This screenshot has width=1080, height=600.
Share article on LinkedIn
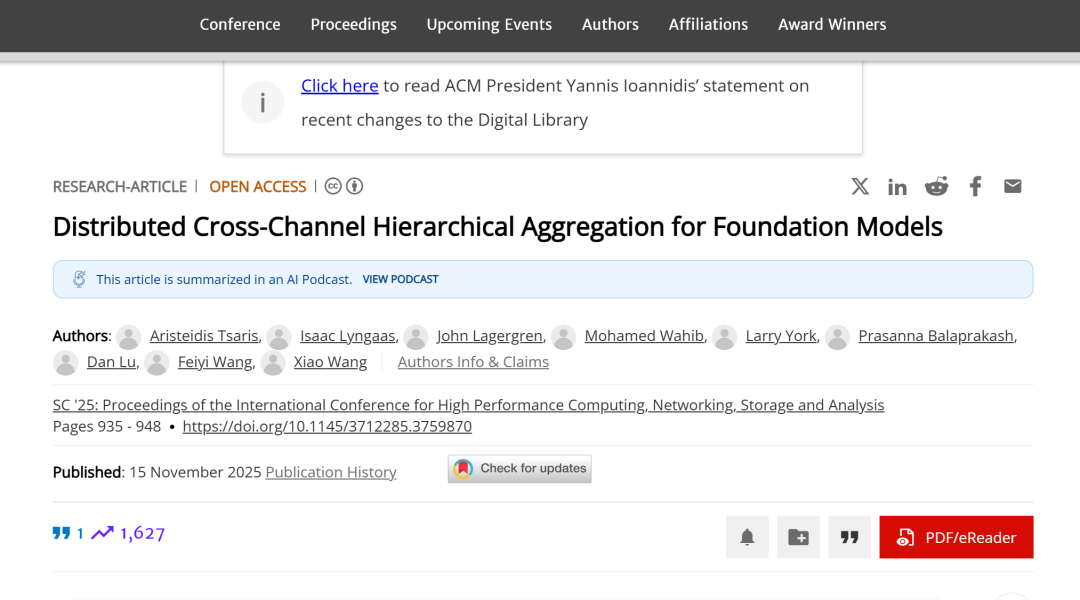(897, 187)
